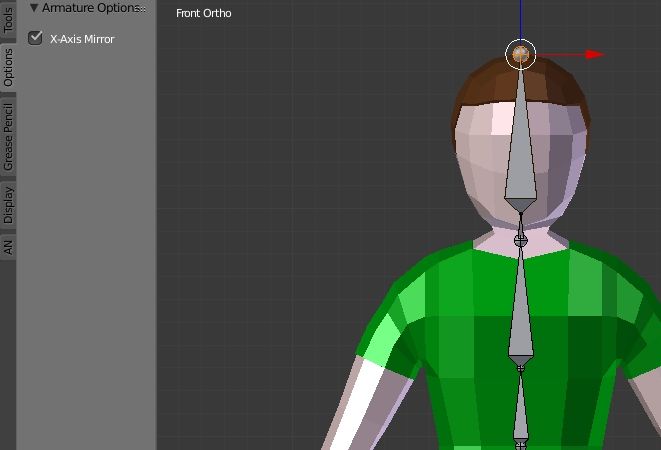Image resolution: width=661 pixels, height=450 pixels.
Task: Switch to the Display tab
Action: 8,204
